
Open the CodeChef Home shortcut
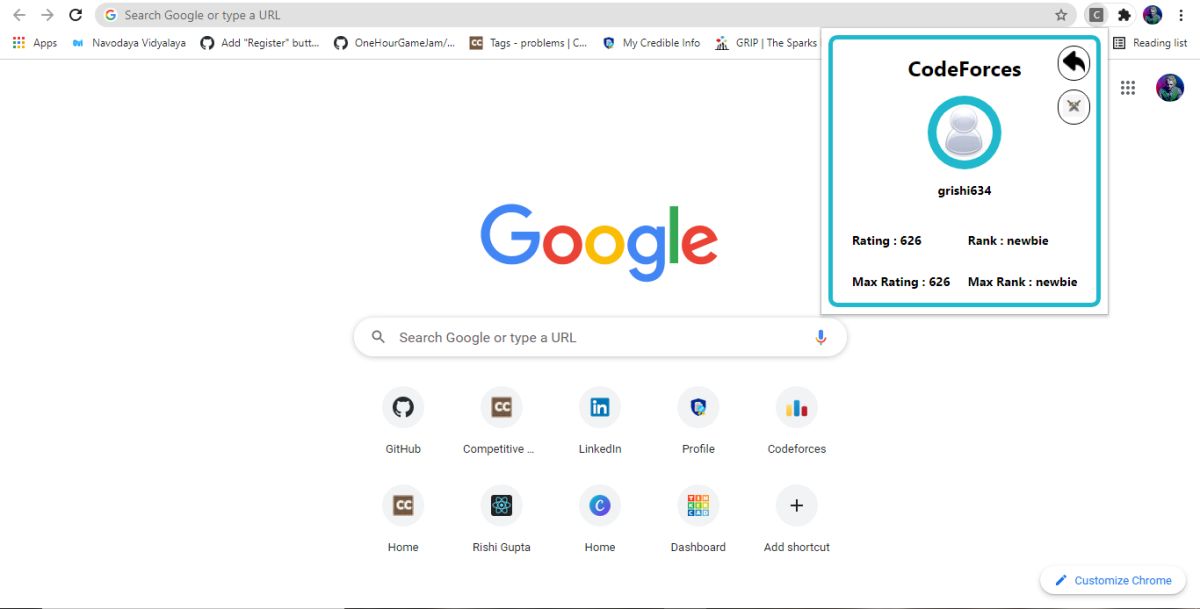click(x=403, y=519)
